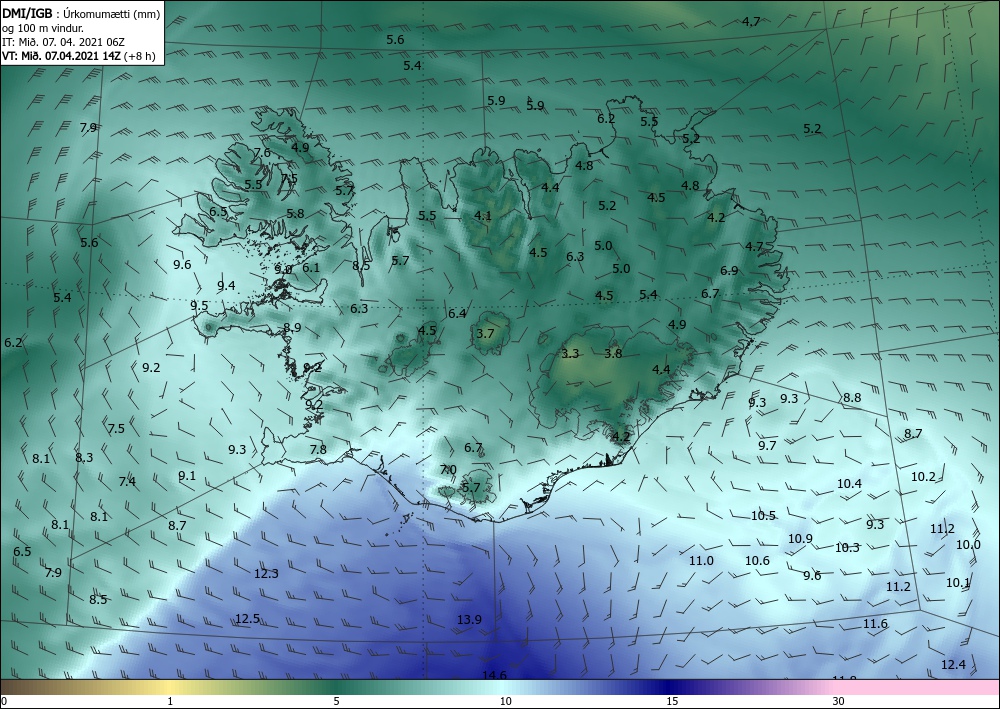Viewport: 1000px width, 709px height.
Task: Click the 'og 100 m vindur.' legend line
Action: tap(43, 28)
